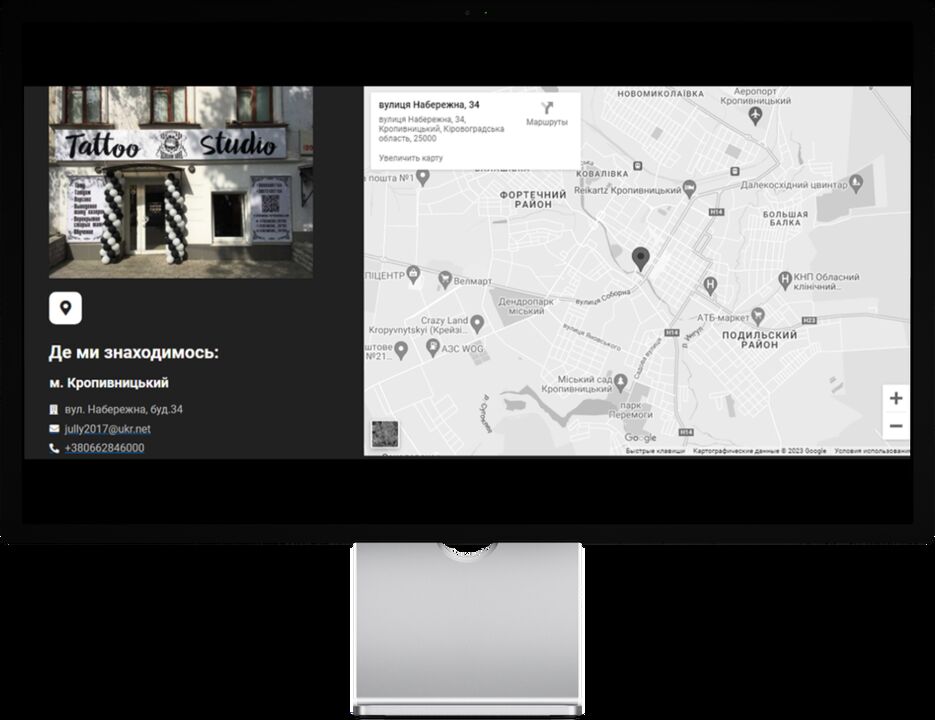This screenshot has height=720, width=935.
Task: Open the Google logo on the map
Action: point(640,437)
